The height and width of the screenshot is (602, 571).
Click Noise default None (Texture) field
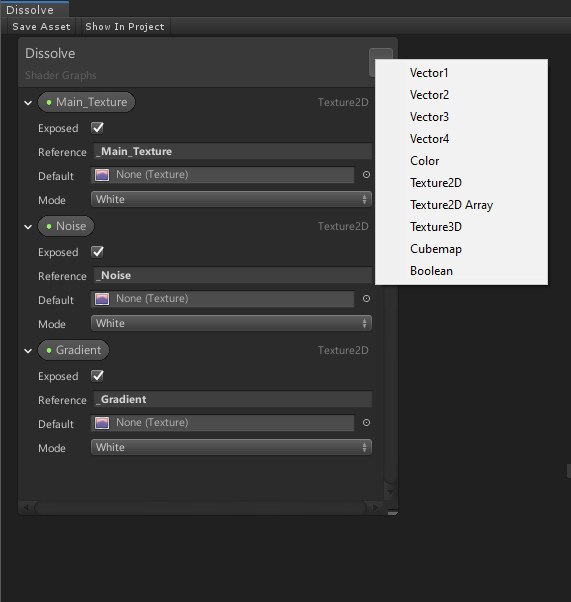click(222, 299)
